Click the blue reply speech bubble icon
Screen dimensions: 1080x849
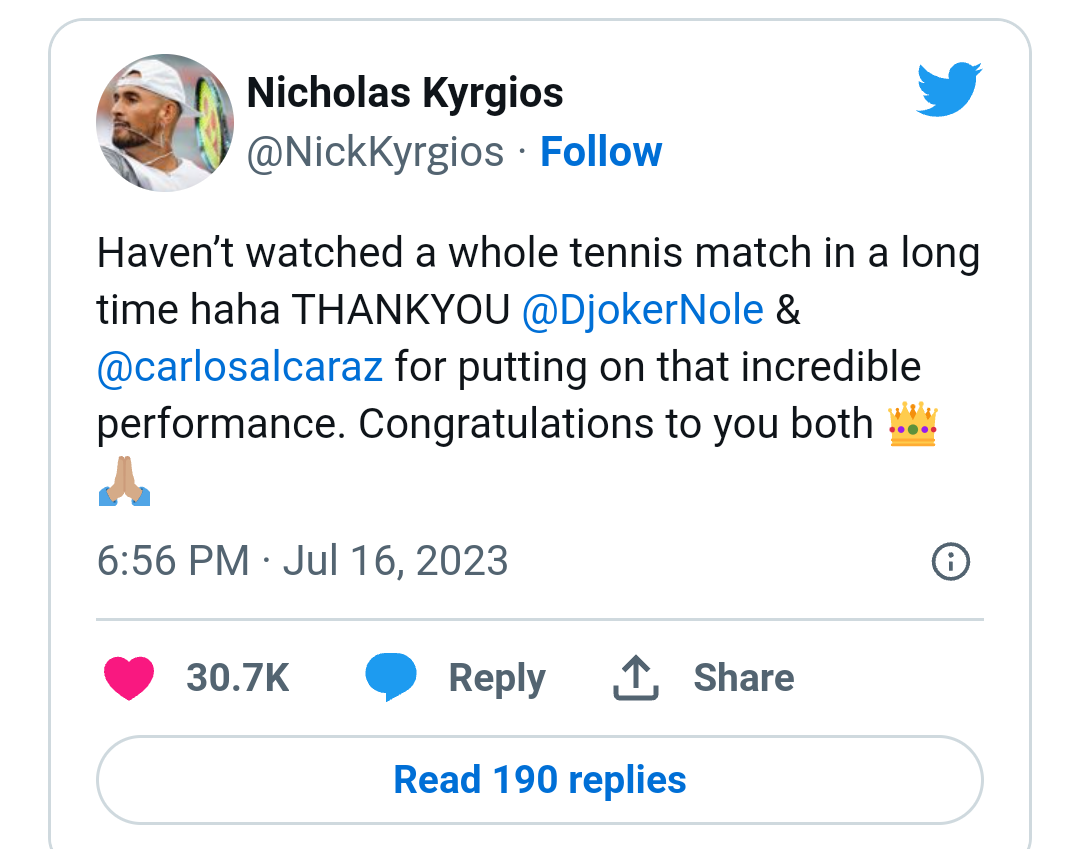coord(390,677)
